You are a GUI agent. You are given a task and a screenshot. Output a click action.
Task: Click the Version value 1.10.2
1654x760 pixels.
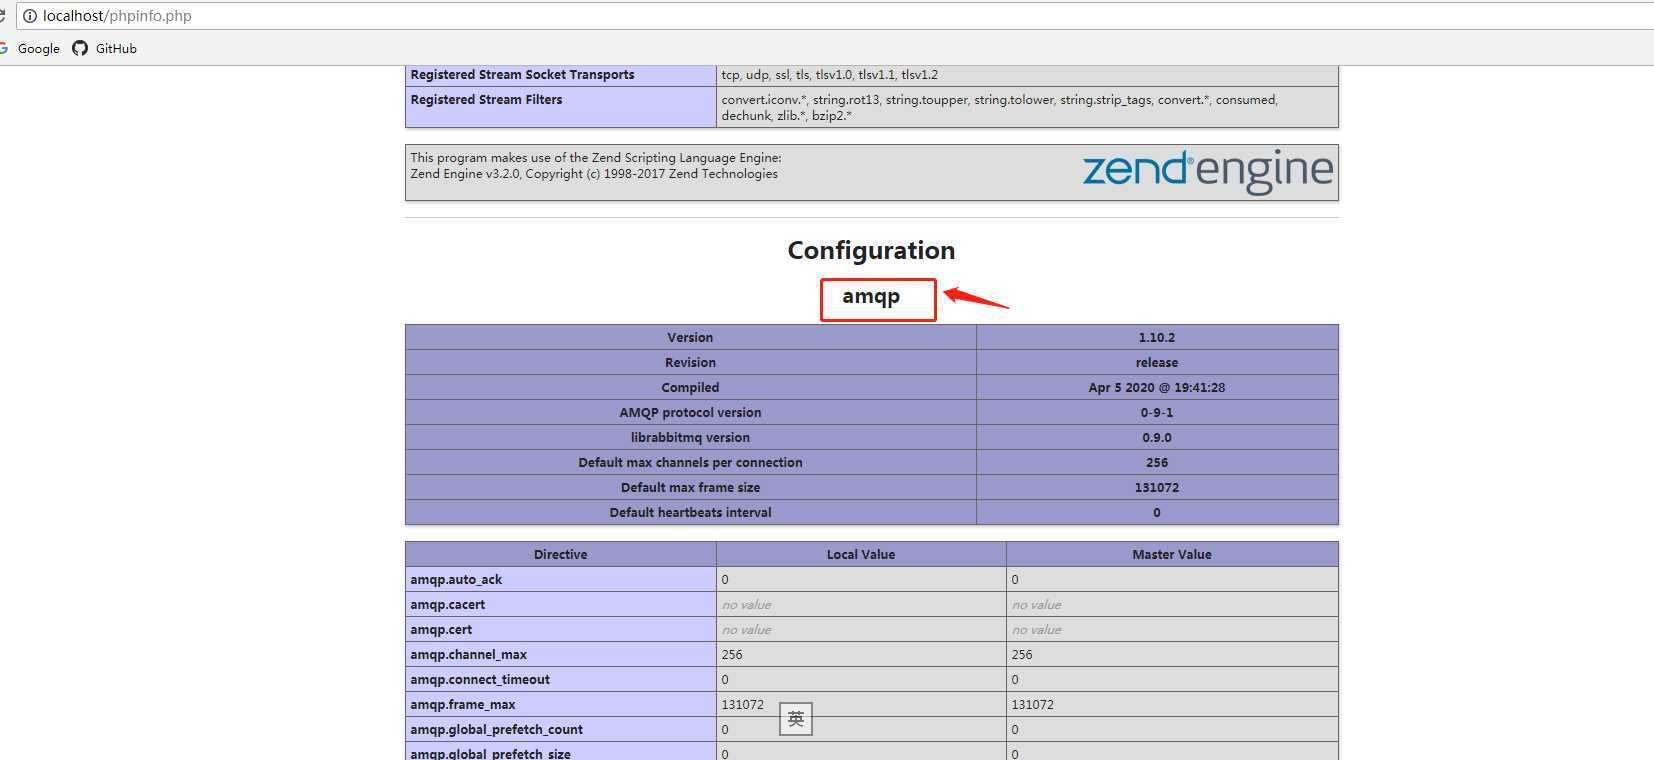coord(1157,337)
